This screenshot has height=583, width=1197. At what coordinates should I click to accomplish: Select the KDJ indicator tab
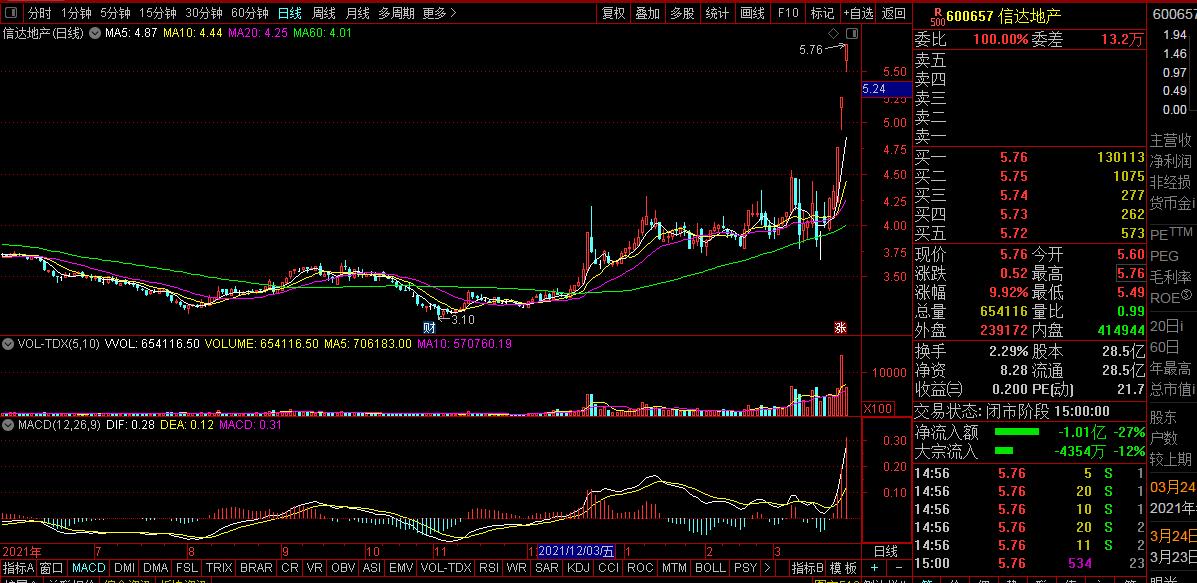[579, 569]
